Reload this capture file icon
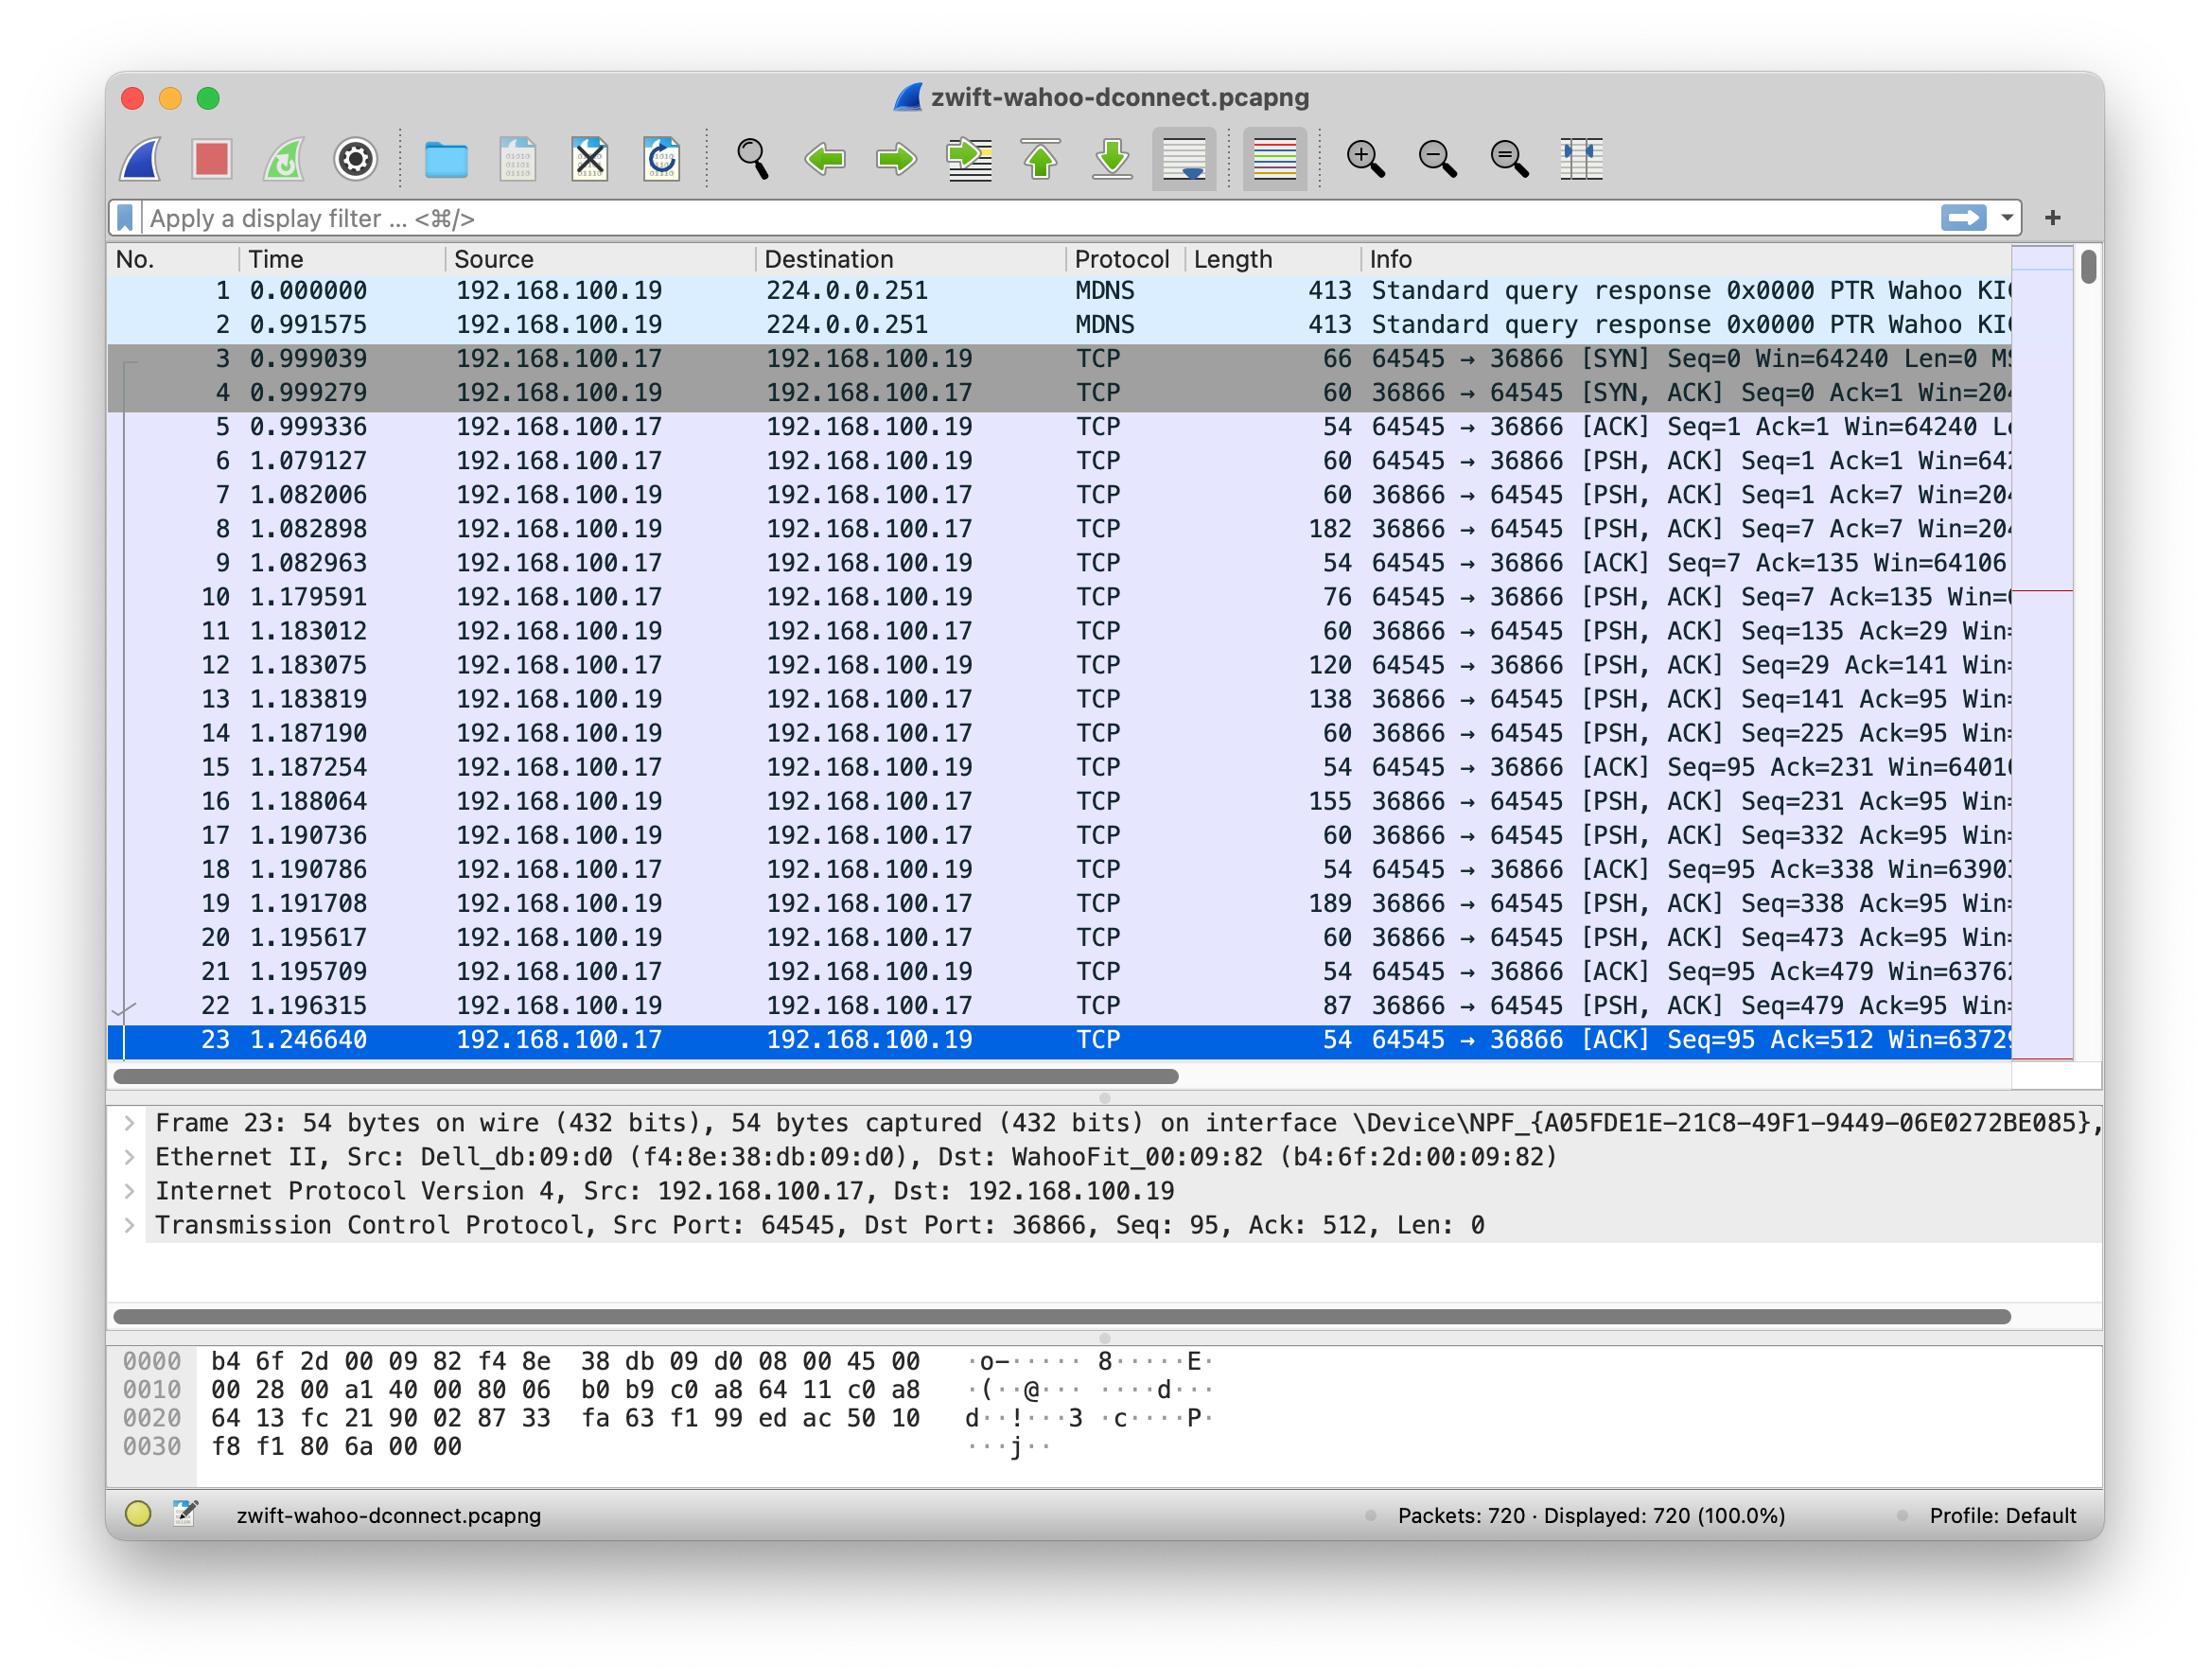2210x1680 pixels. (662, 159)
